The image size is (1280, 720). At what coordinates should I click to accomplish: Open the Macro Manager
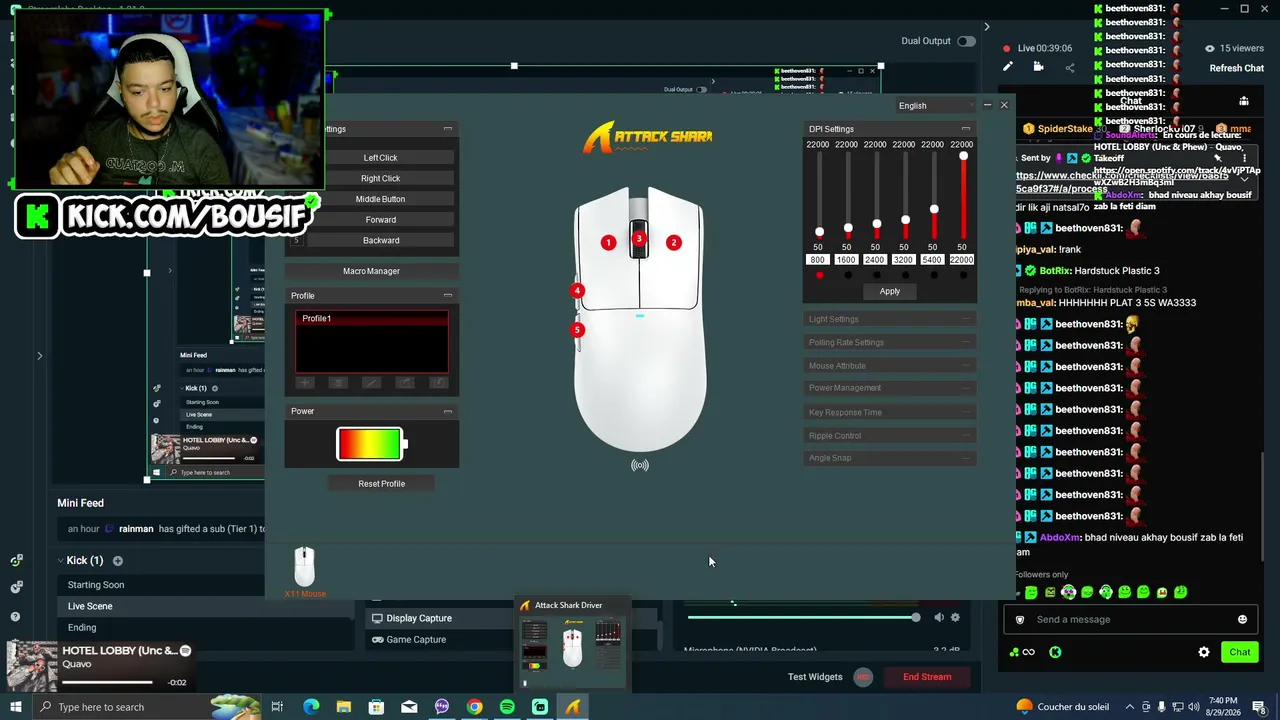coord(372,271)
